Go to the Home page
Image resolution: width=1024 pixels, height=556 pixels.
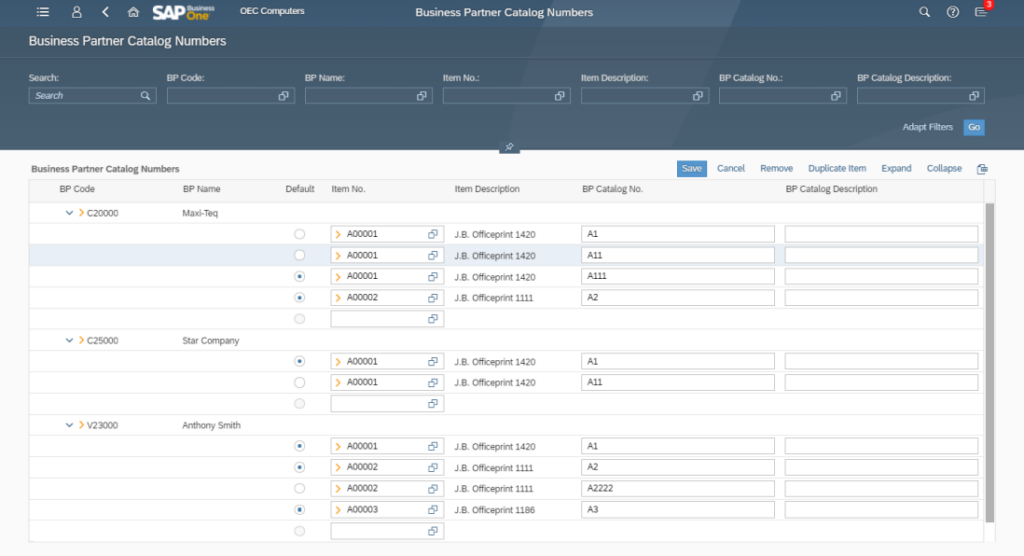click(x=133, y=12)
